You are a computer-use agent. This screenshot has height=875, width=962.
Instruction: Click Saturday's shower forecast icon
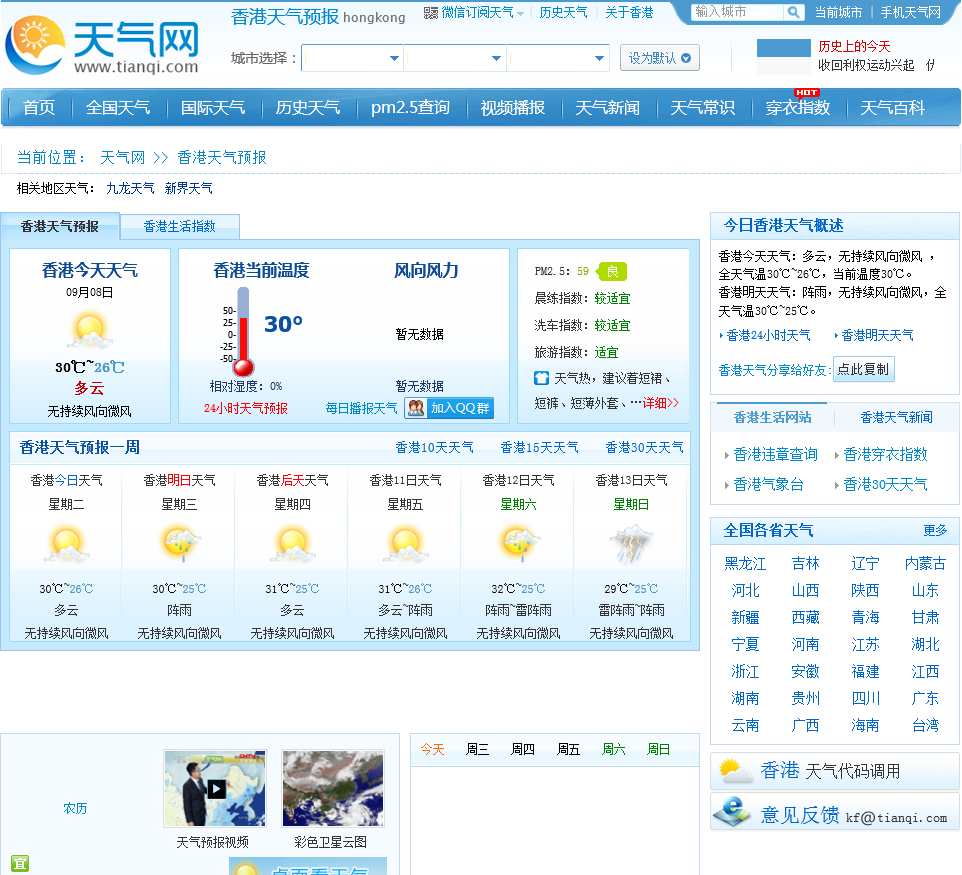518,545
